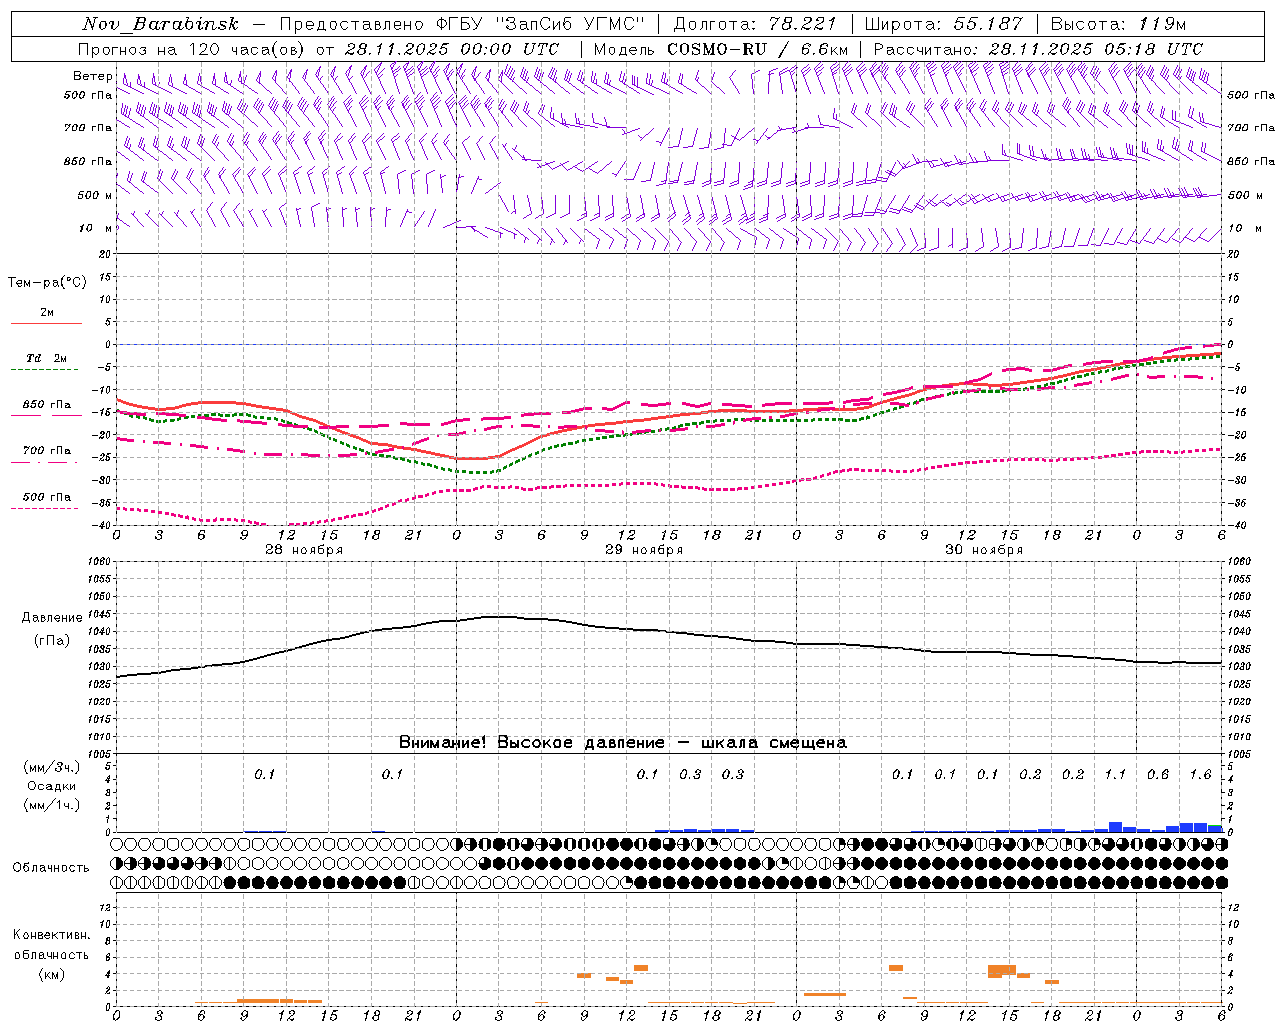Viewport: 1280px width, 1024px height.
Task: Select the text Предоставлено ФГБУ "ЗапСиб УГМС"
Action: pos(462,24)
